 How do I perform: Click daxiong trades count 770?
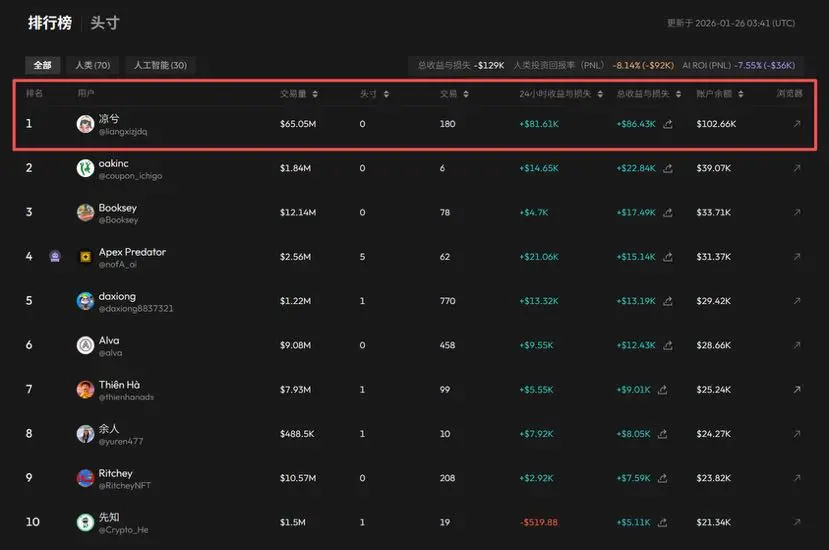[x=447, y=301]
